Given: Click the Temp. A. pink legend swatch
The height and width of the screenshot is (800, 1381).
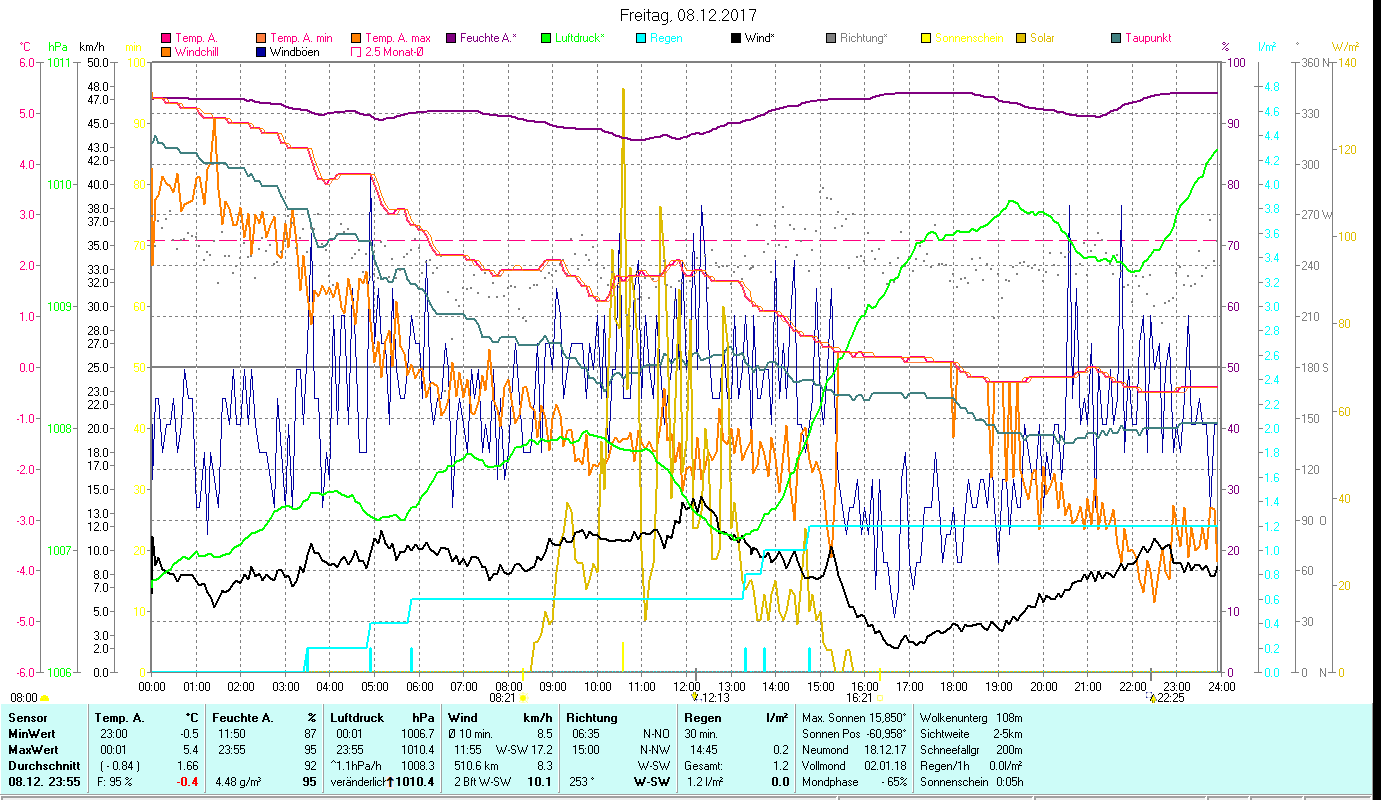Looking at the screenshot, I should (x=166, y=38).
